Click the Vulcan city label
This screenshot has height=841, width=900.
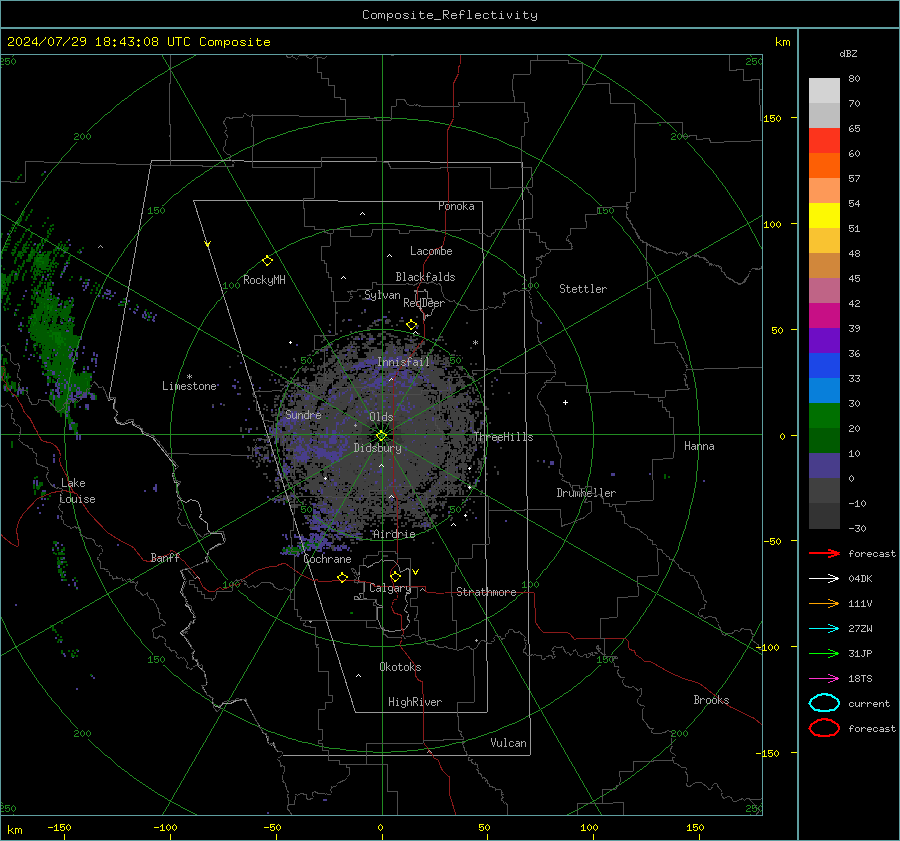(508, 743)
